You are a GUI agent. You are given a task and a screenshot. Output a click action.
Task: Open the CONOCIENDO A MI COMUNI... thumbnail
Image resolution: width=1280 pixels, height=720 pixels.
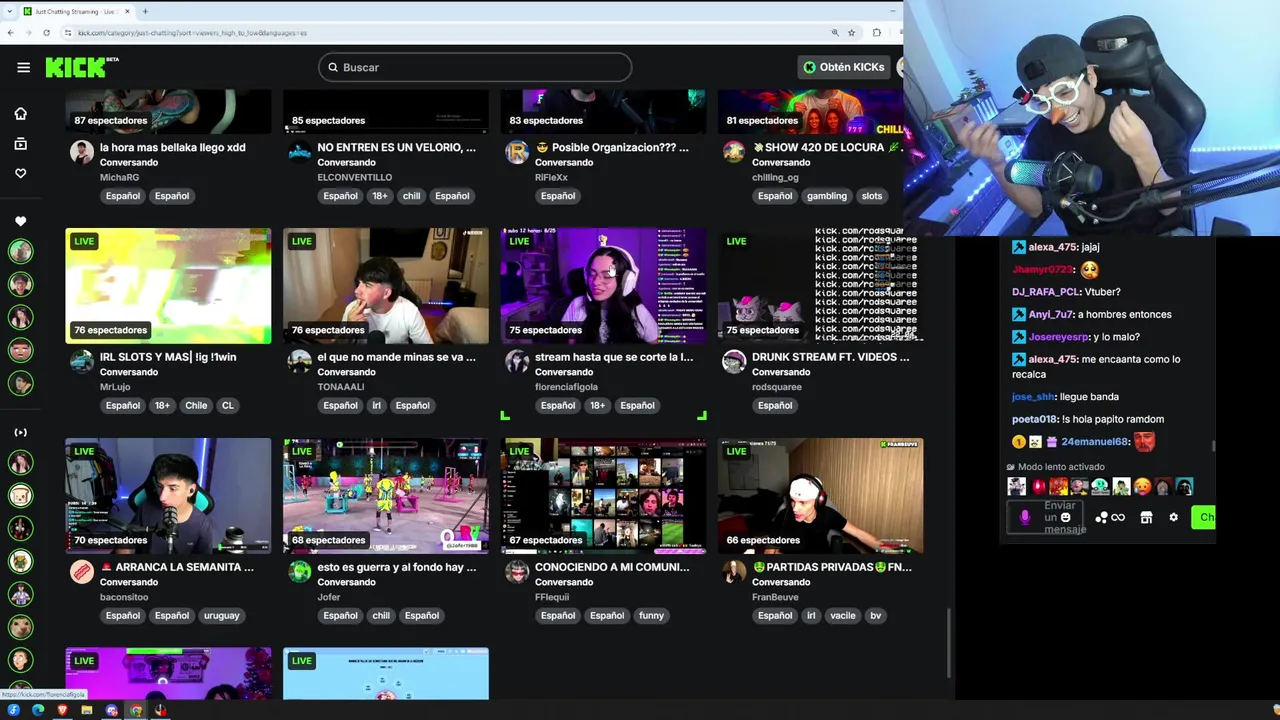(x=603, y=496)
